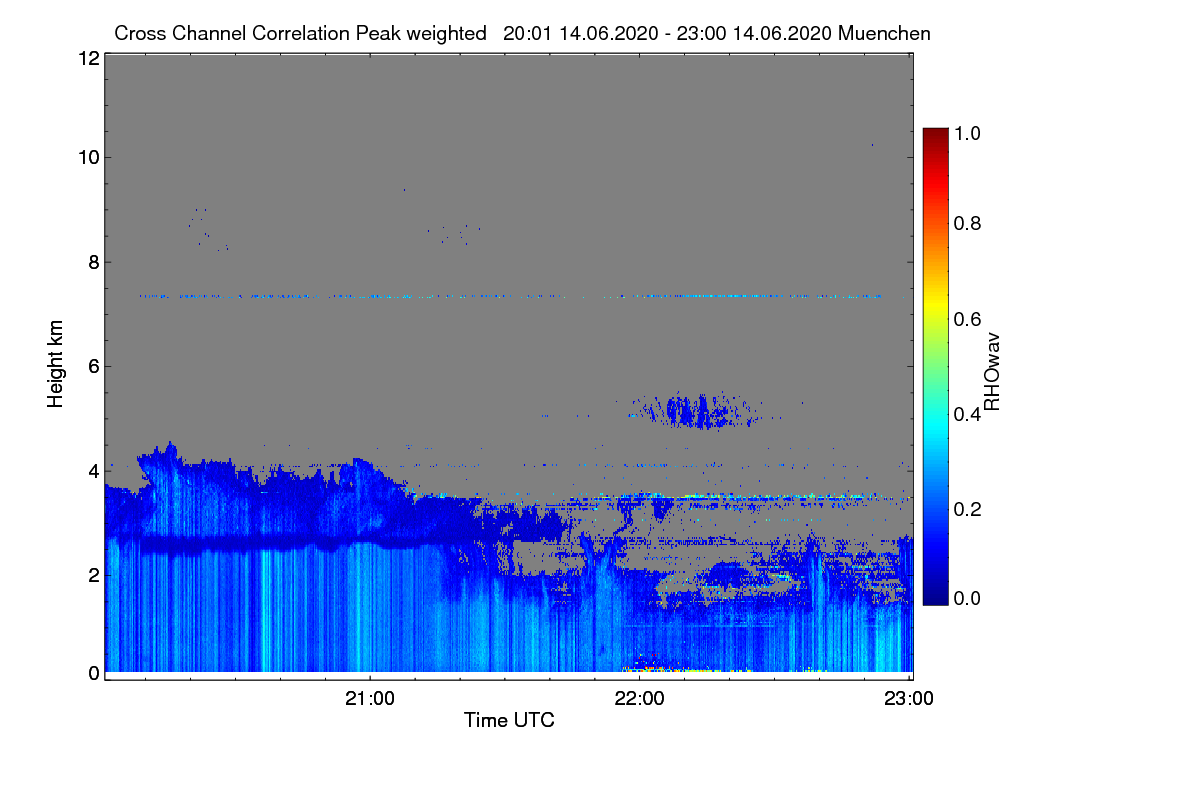Click the 21:00 time tick label
Viewport: 1200px width, 800px height.
(x=371, y=697)
